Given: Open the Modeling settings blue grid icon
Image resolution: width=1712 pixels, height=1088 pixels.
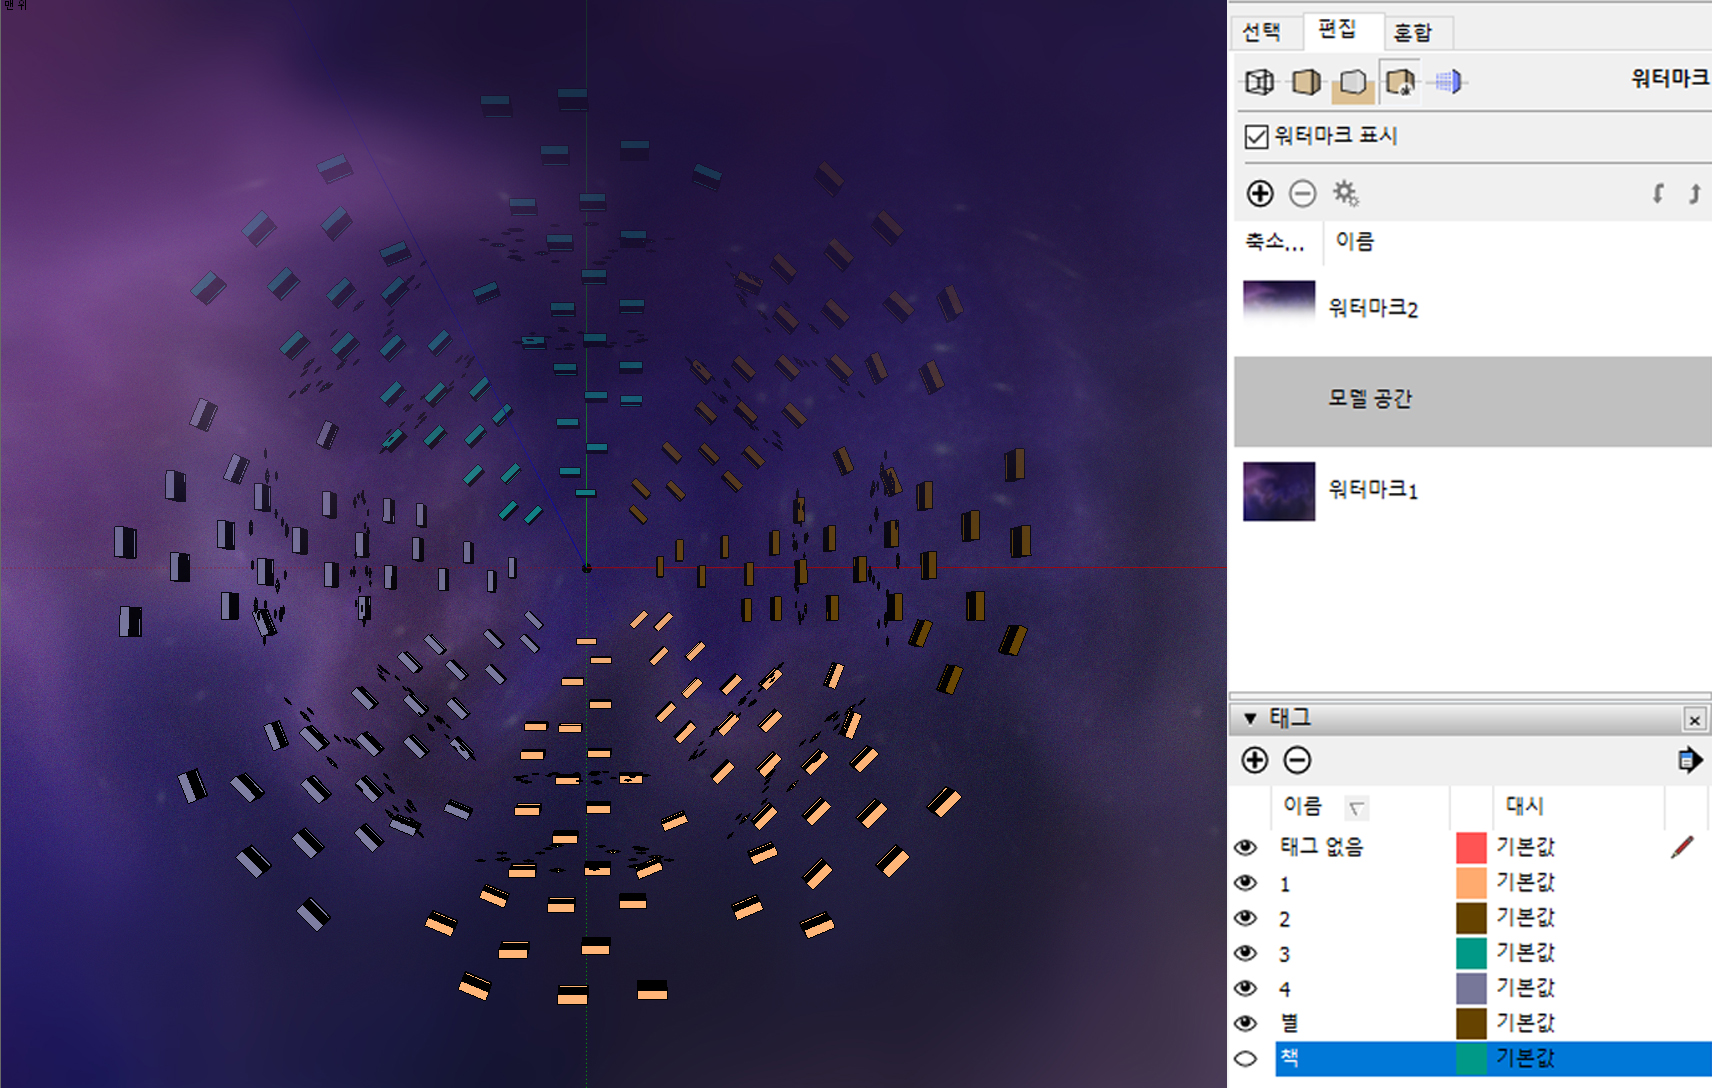Looking at the screenshot, I should tap(1448, 82).
